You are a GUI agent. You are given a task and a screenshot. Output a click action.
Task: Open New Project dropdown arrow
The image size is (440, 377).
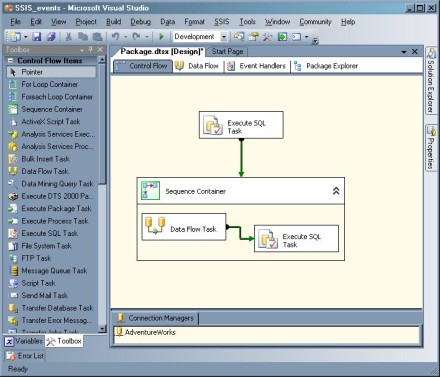click(x=25, y=37)
